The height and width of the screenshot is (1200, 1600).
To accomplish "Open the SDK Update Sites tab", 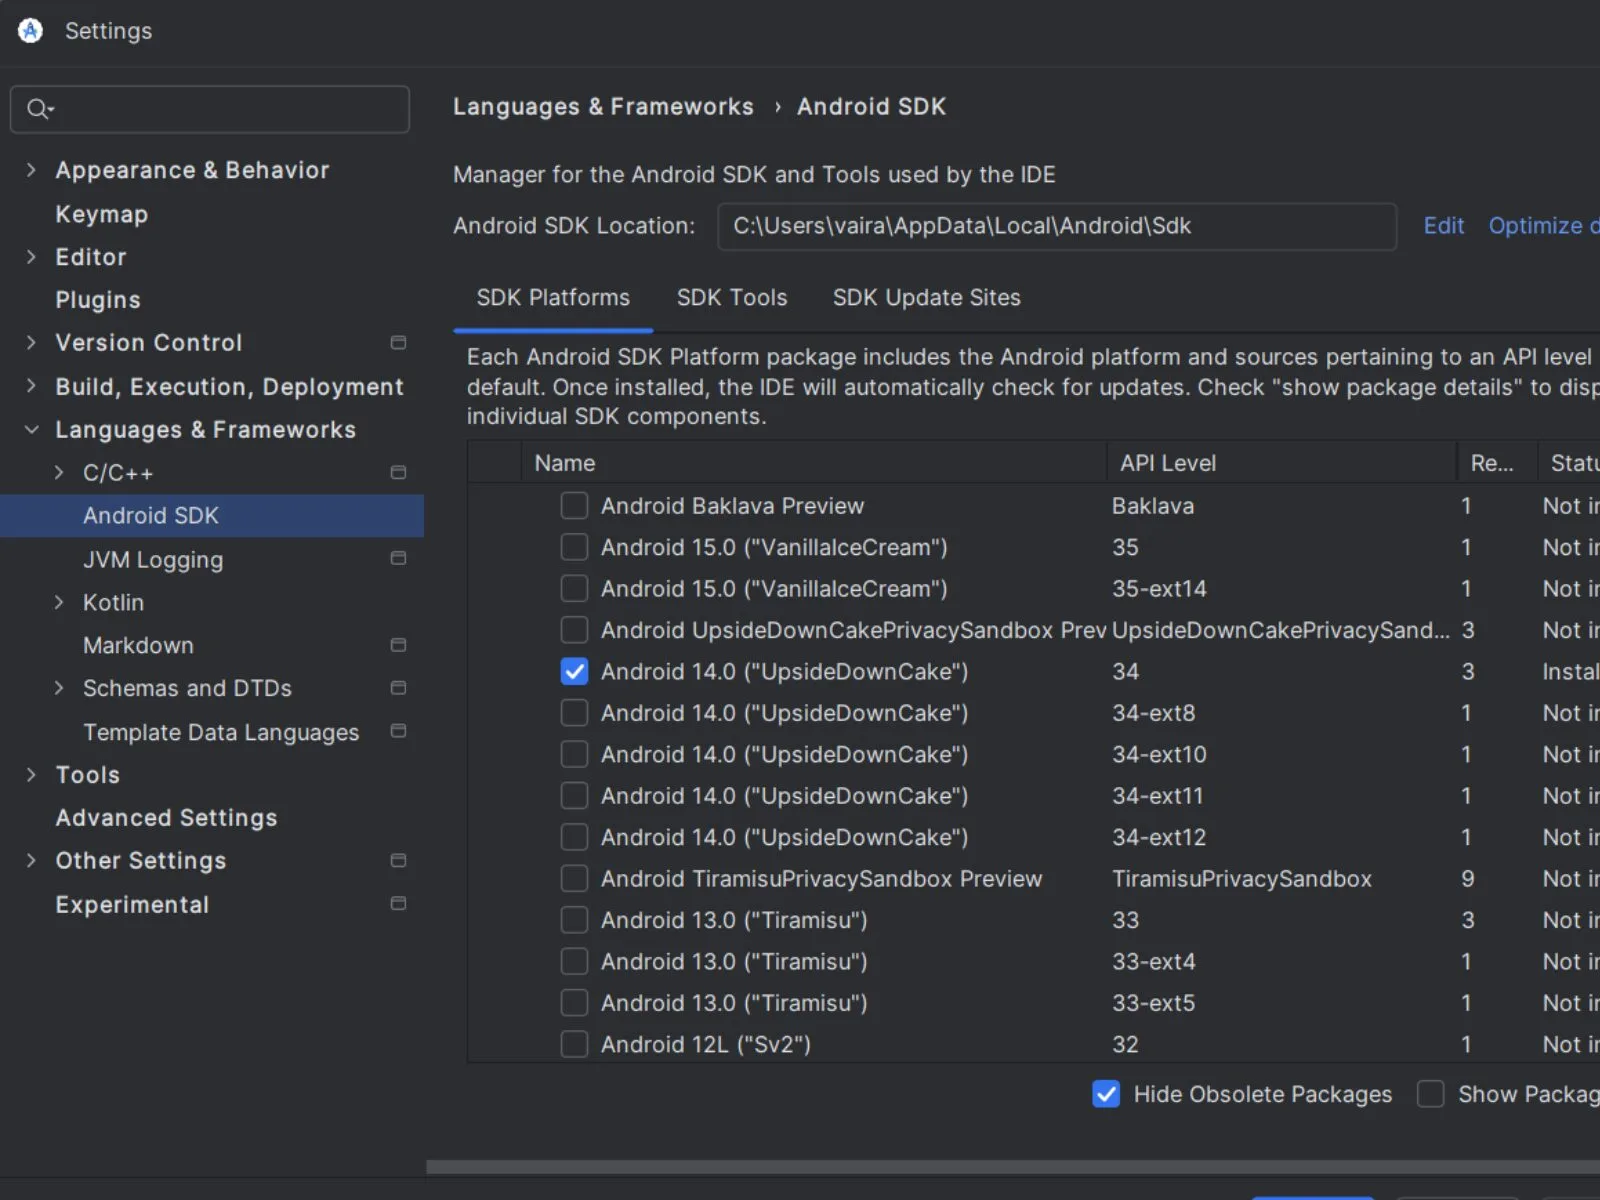I will [927, 298].
